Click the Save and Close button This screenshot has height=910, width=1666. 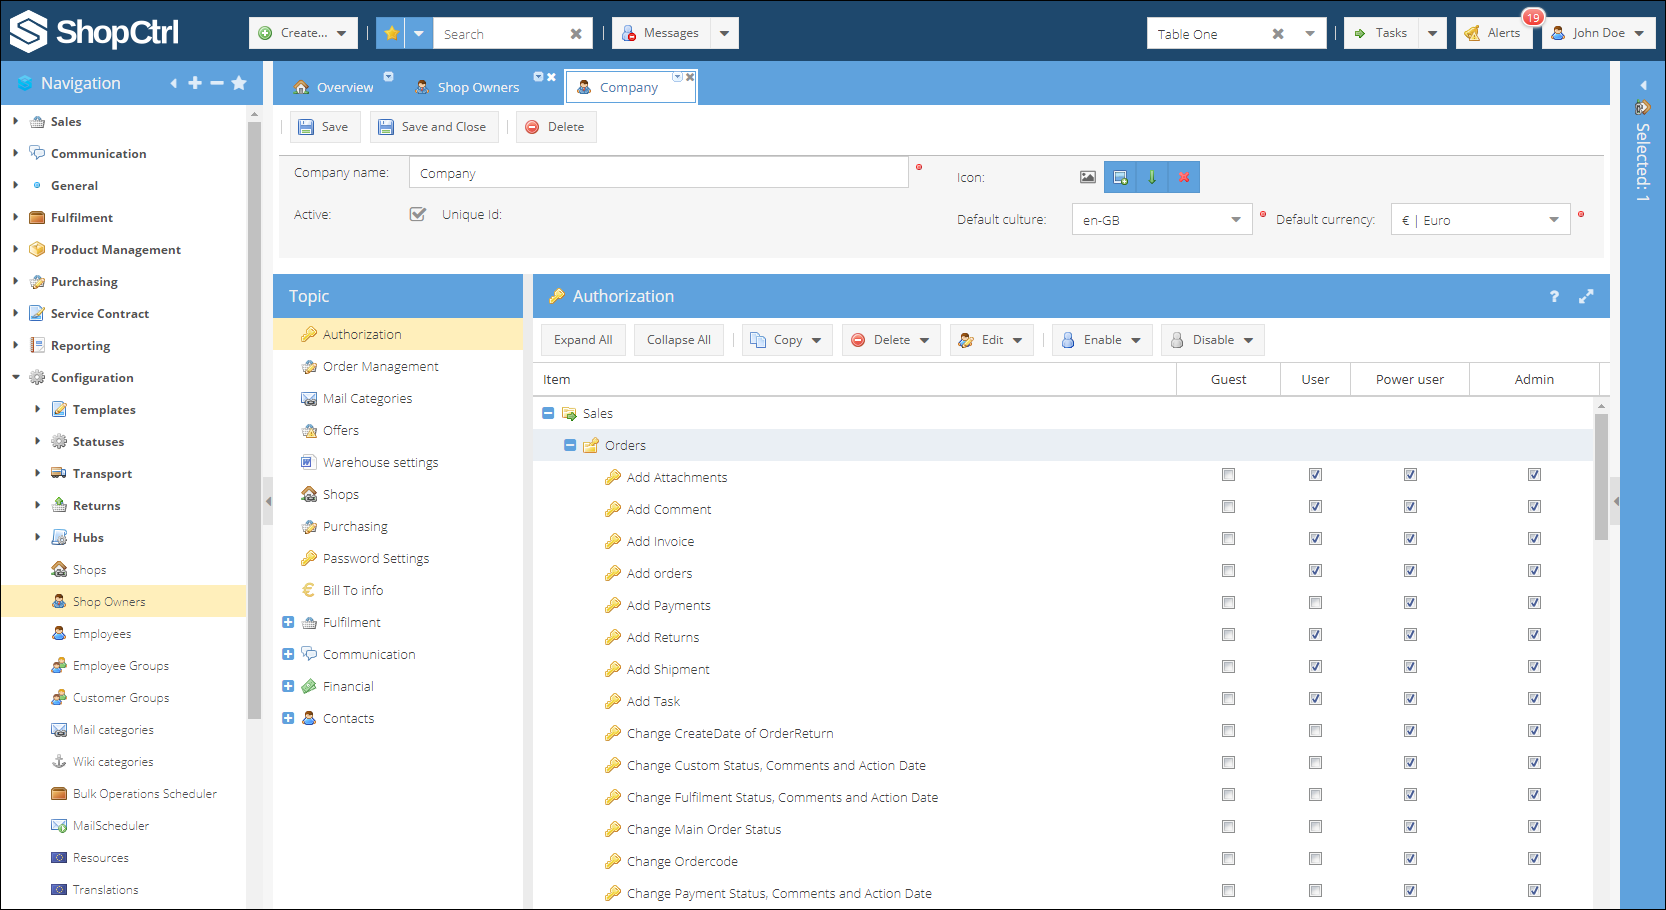point(434,127)
